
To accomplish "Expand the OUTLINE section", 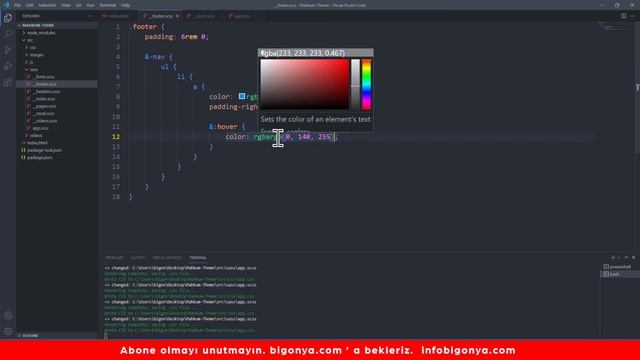I will point(57,336).
